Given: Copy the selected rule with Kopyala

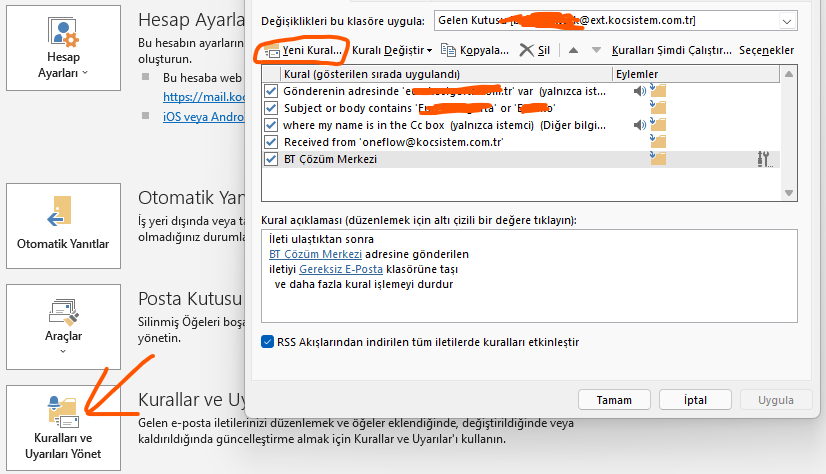Looking at the screenshot, I should click(475, 50).
